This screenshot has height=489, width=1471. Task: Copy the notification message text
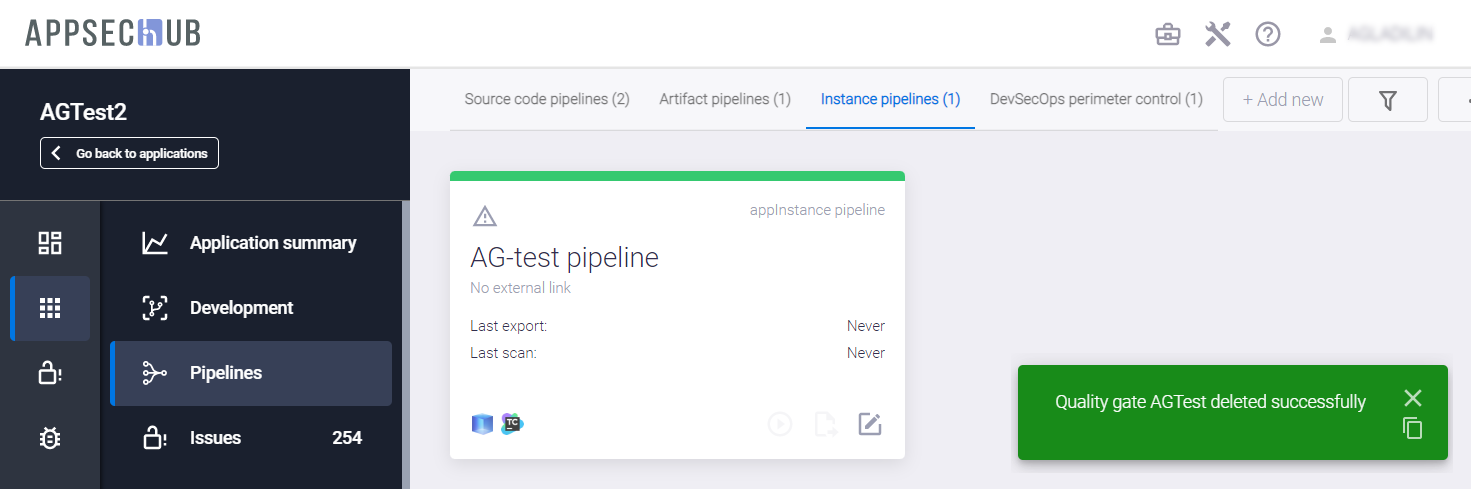click(1412, 429)
